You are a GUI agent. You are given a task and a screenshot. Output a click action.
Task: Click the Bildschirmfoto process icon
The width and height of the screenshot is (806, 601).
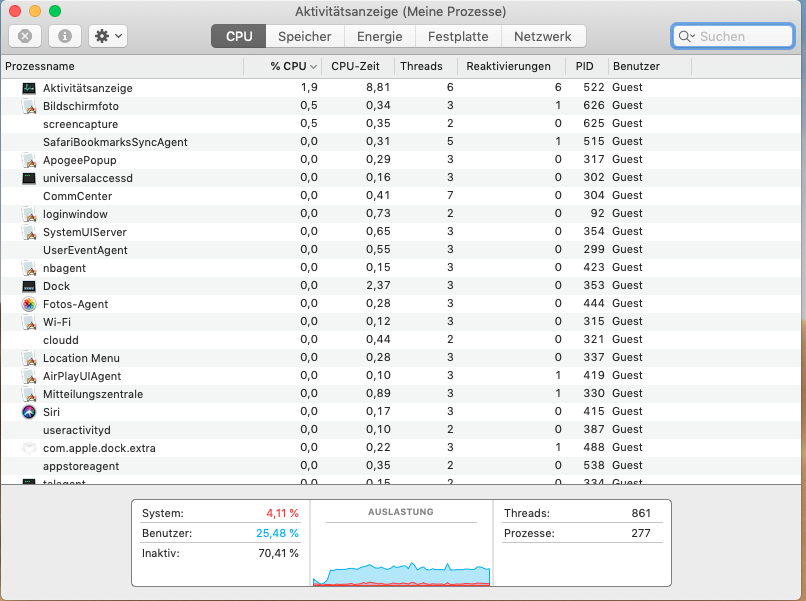pos(29,106)
